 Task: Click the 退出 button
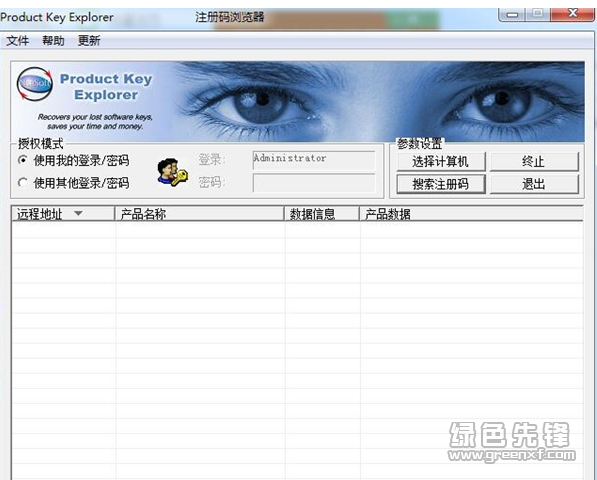coord(534,184)
